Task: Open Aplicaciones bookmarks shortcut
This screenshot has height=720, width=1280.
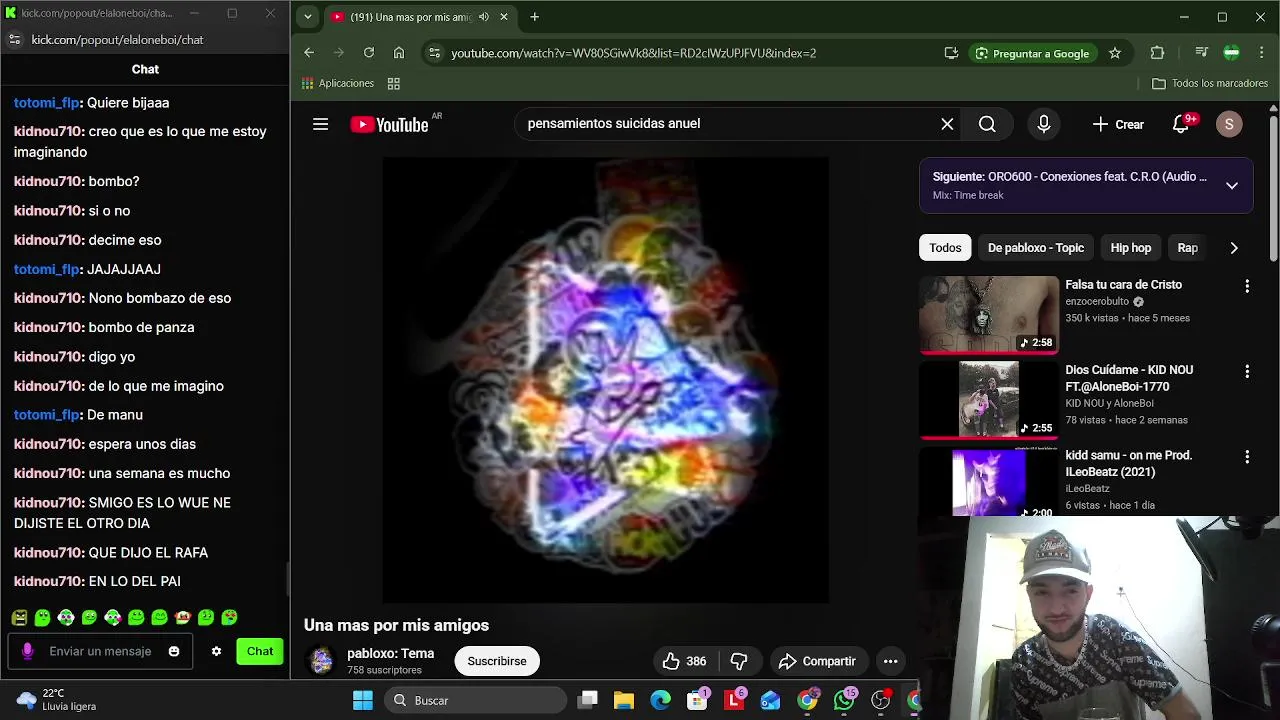Action: coord(338,83)
